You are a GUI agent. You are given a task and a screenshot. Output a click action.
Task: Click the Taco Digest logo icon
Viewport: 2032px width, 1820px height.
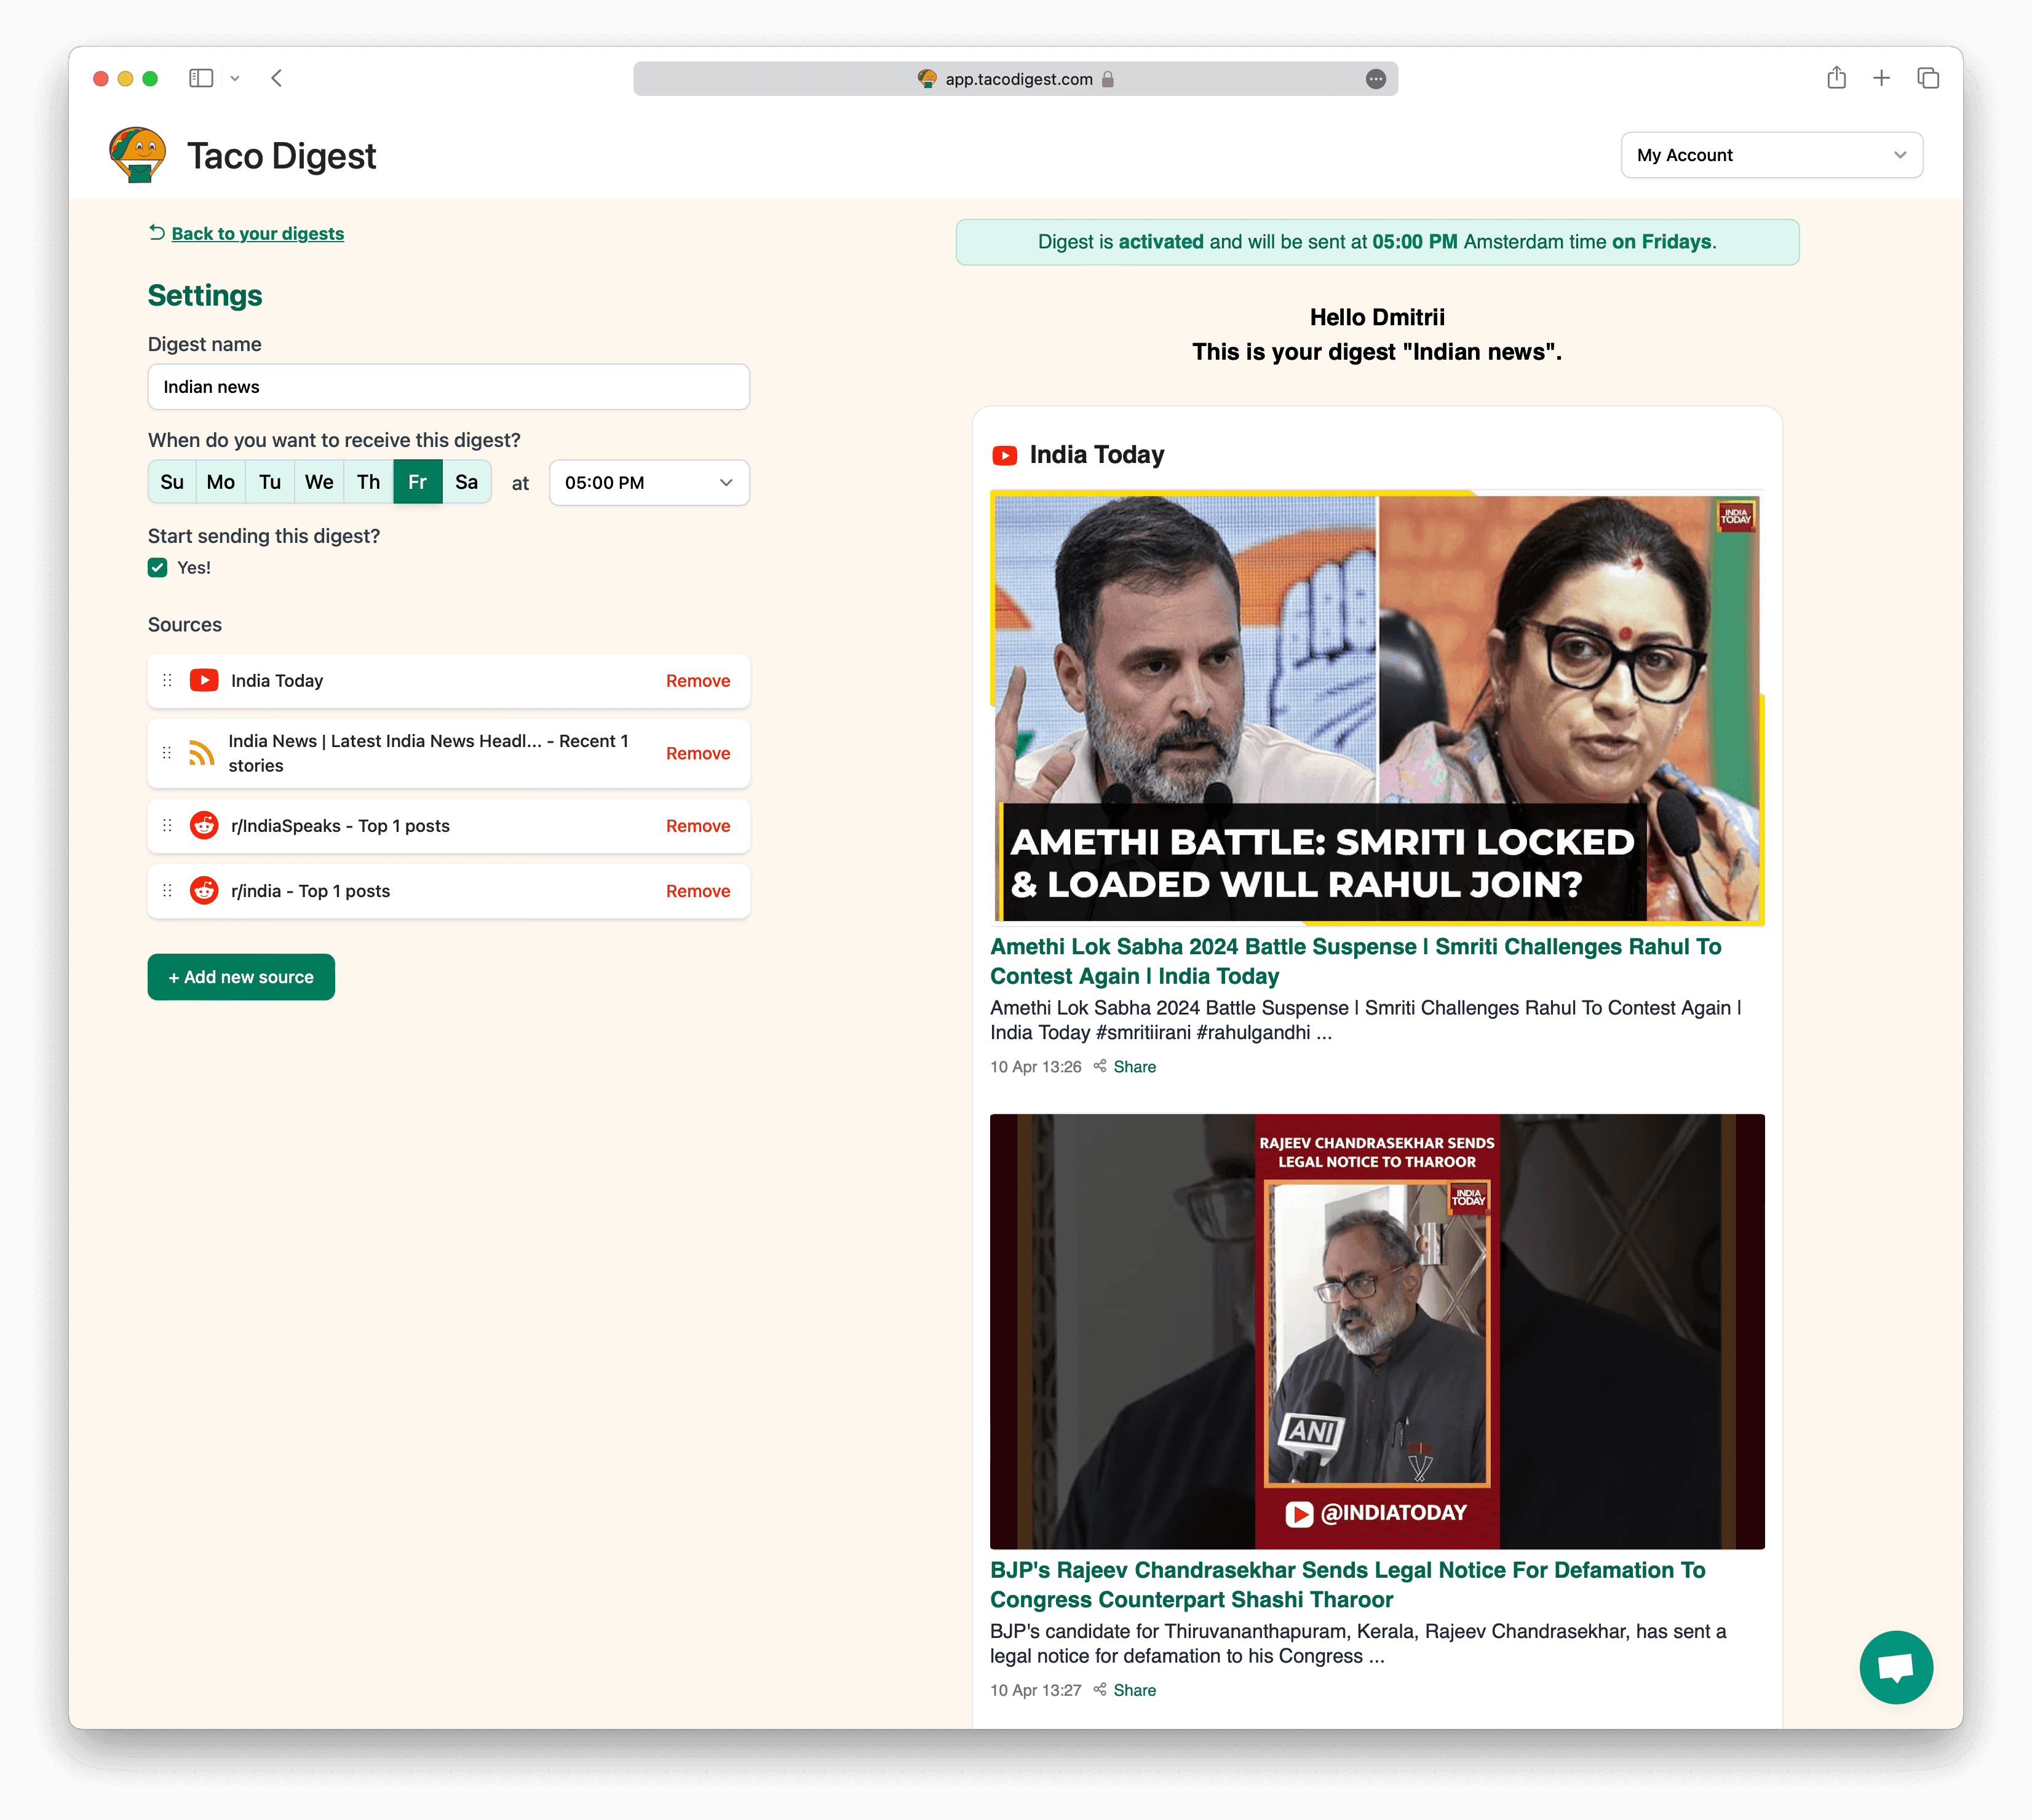tap(138, 155)
